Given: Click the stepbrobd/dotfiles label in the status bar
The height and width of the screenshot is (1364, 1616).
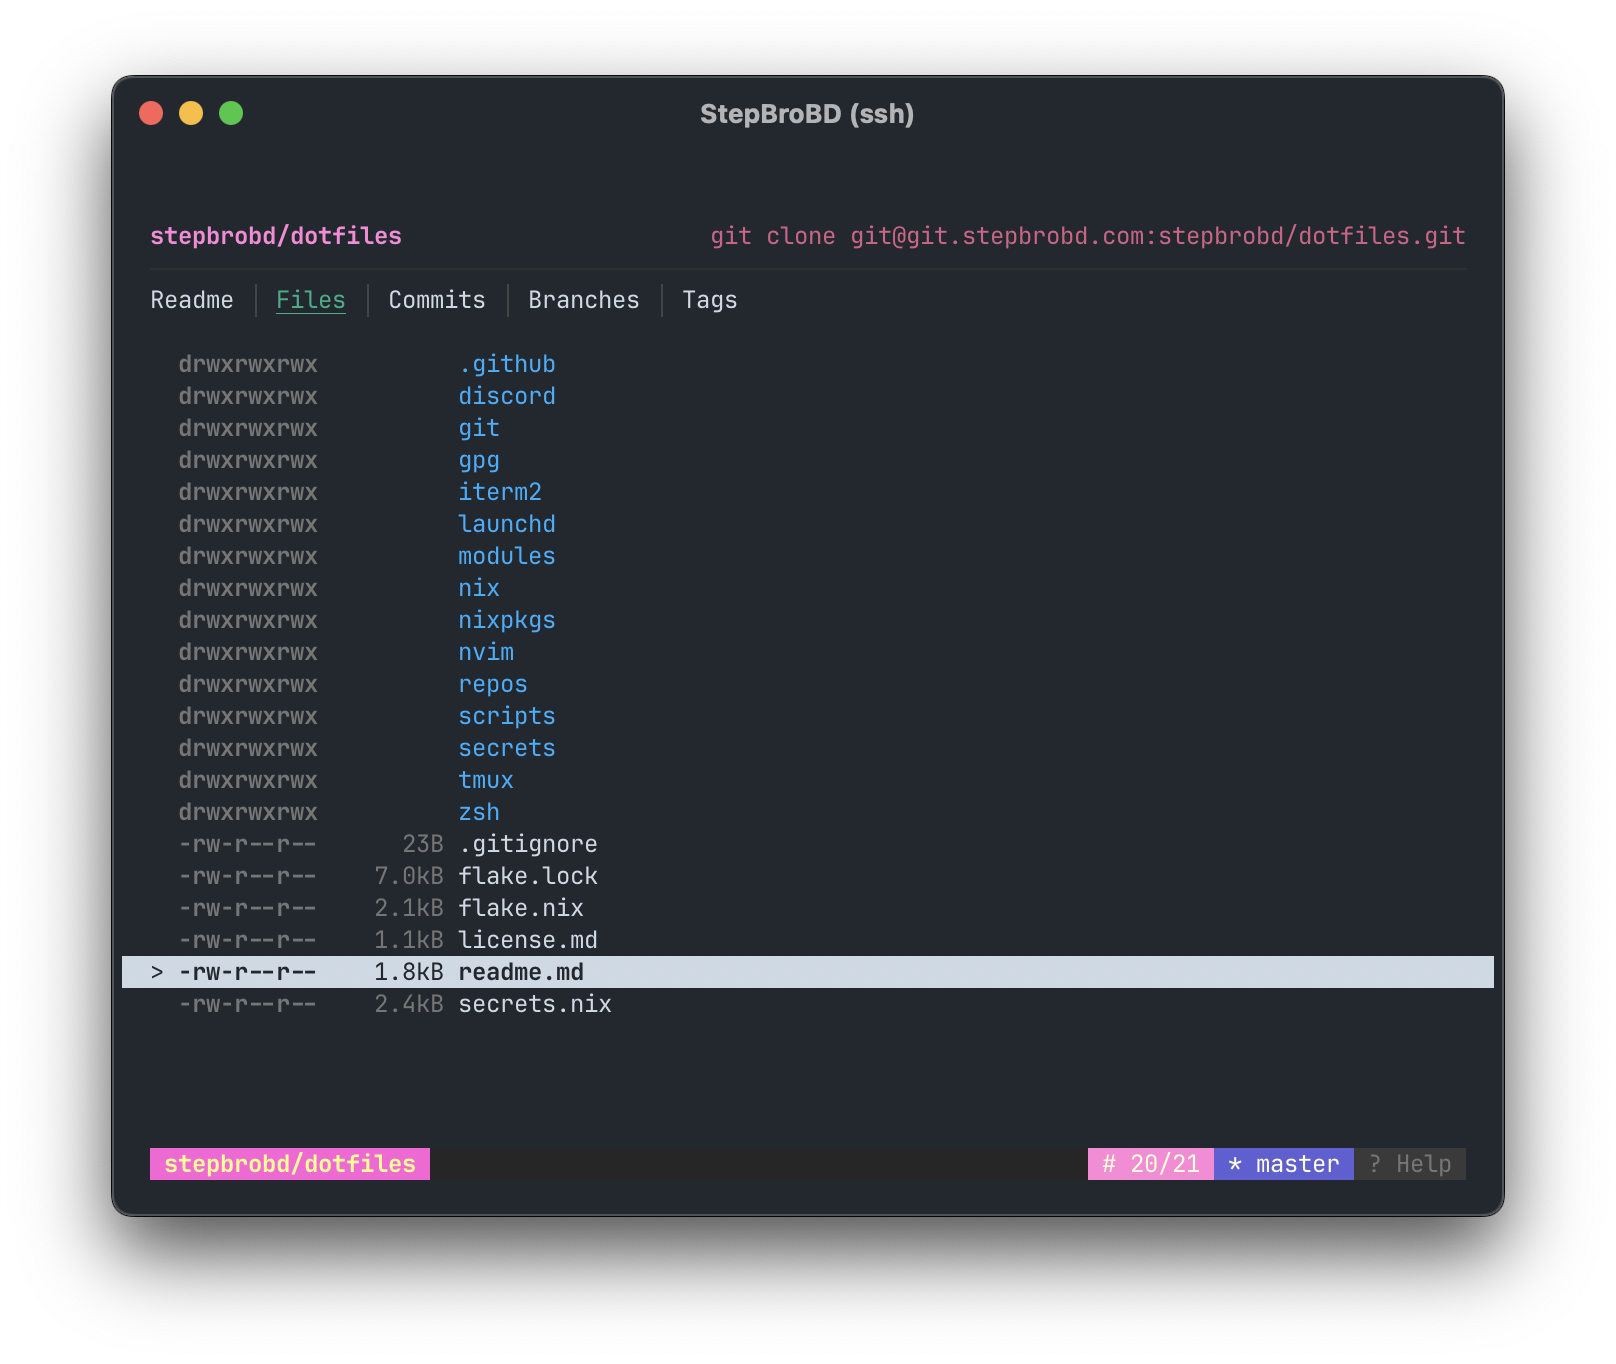Looking at the screenshot, I should point(289,1163).
